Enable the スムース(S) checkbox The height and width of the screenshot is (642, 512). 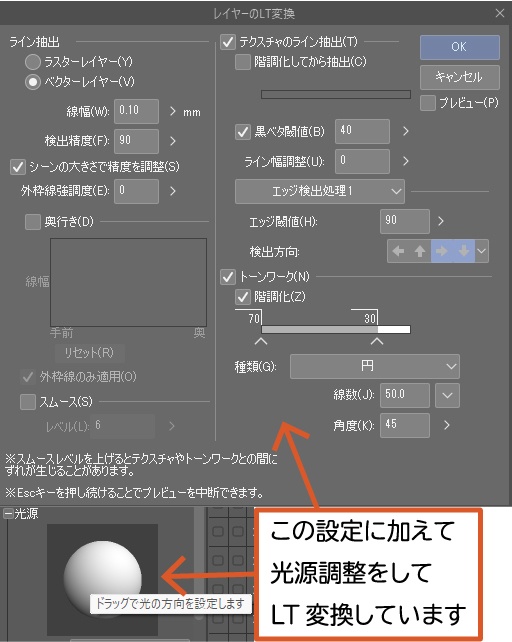point(28,402)
